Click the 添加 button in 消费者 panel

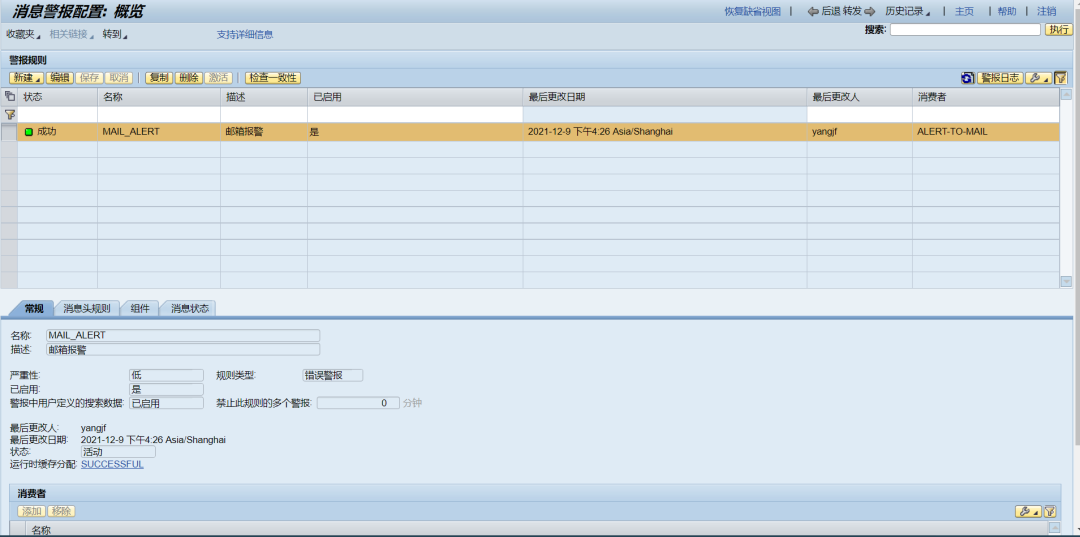coord(31,512)
